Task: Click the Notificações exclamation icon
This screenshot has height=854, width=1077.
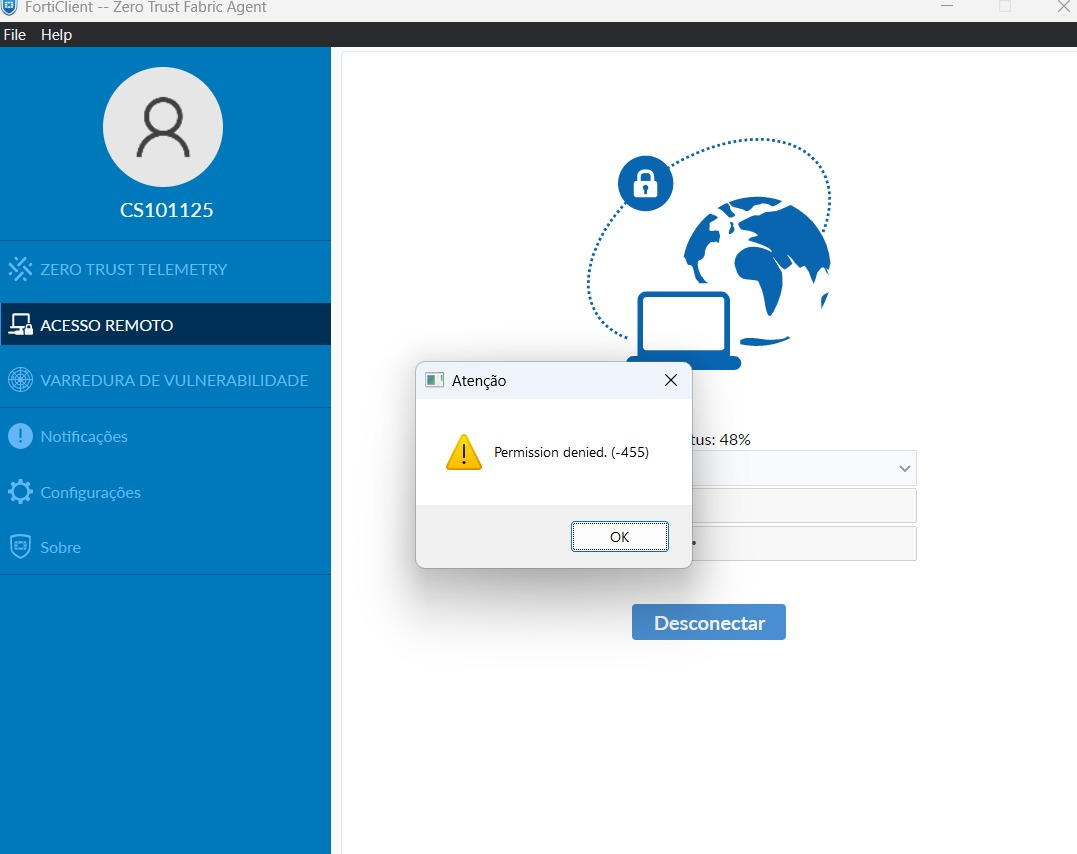Action: pos(20,436)
